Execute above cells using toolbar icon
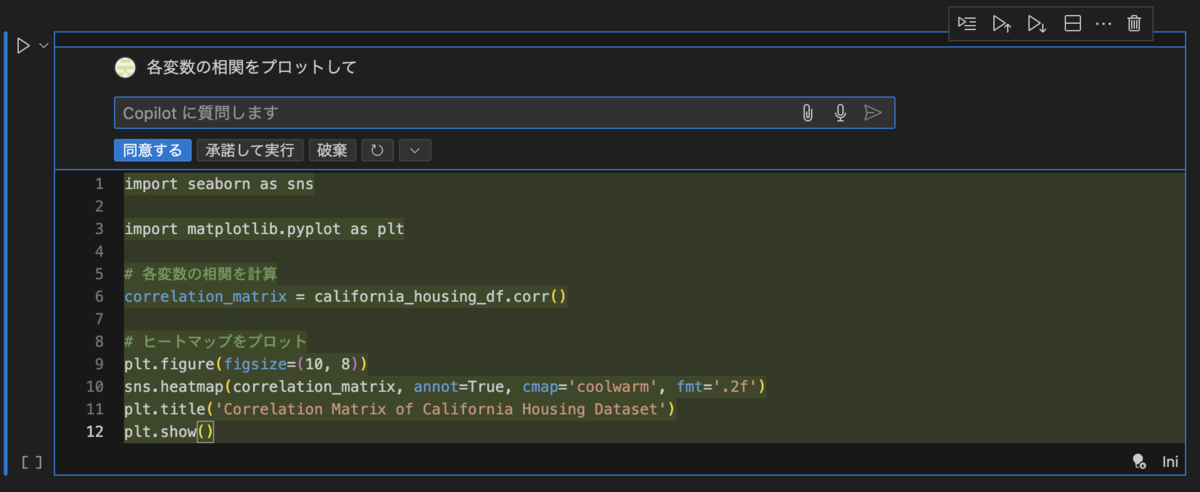The image size is (1200, 492). click(1002, 24)
